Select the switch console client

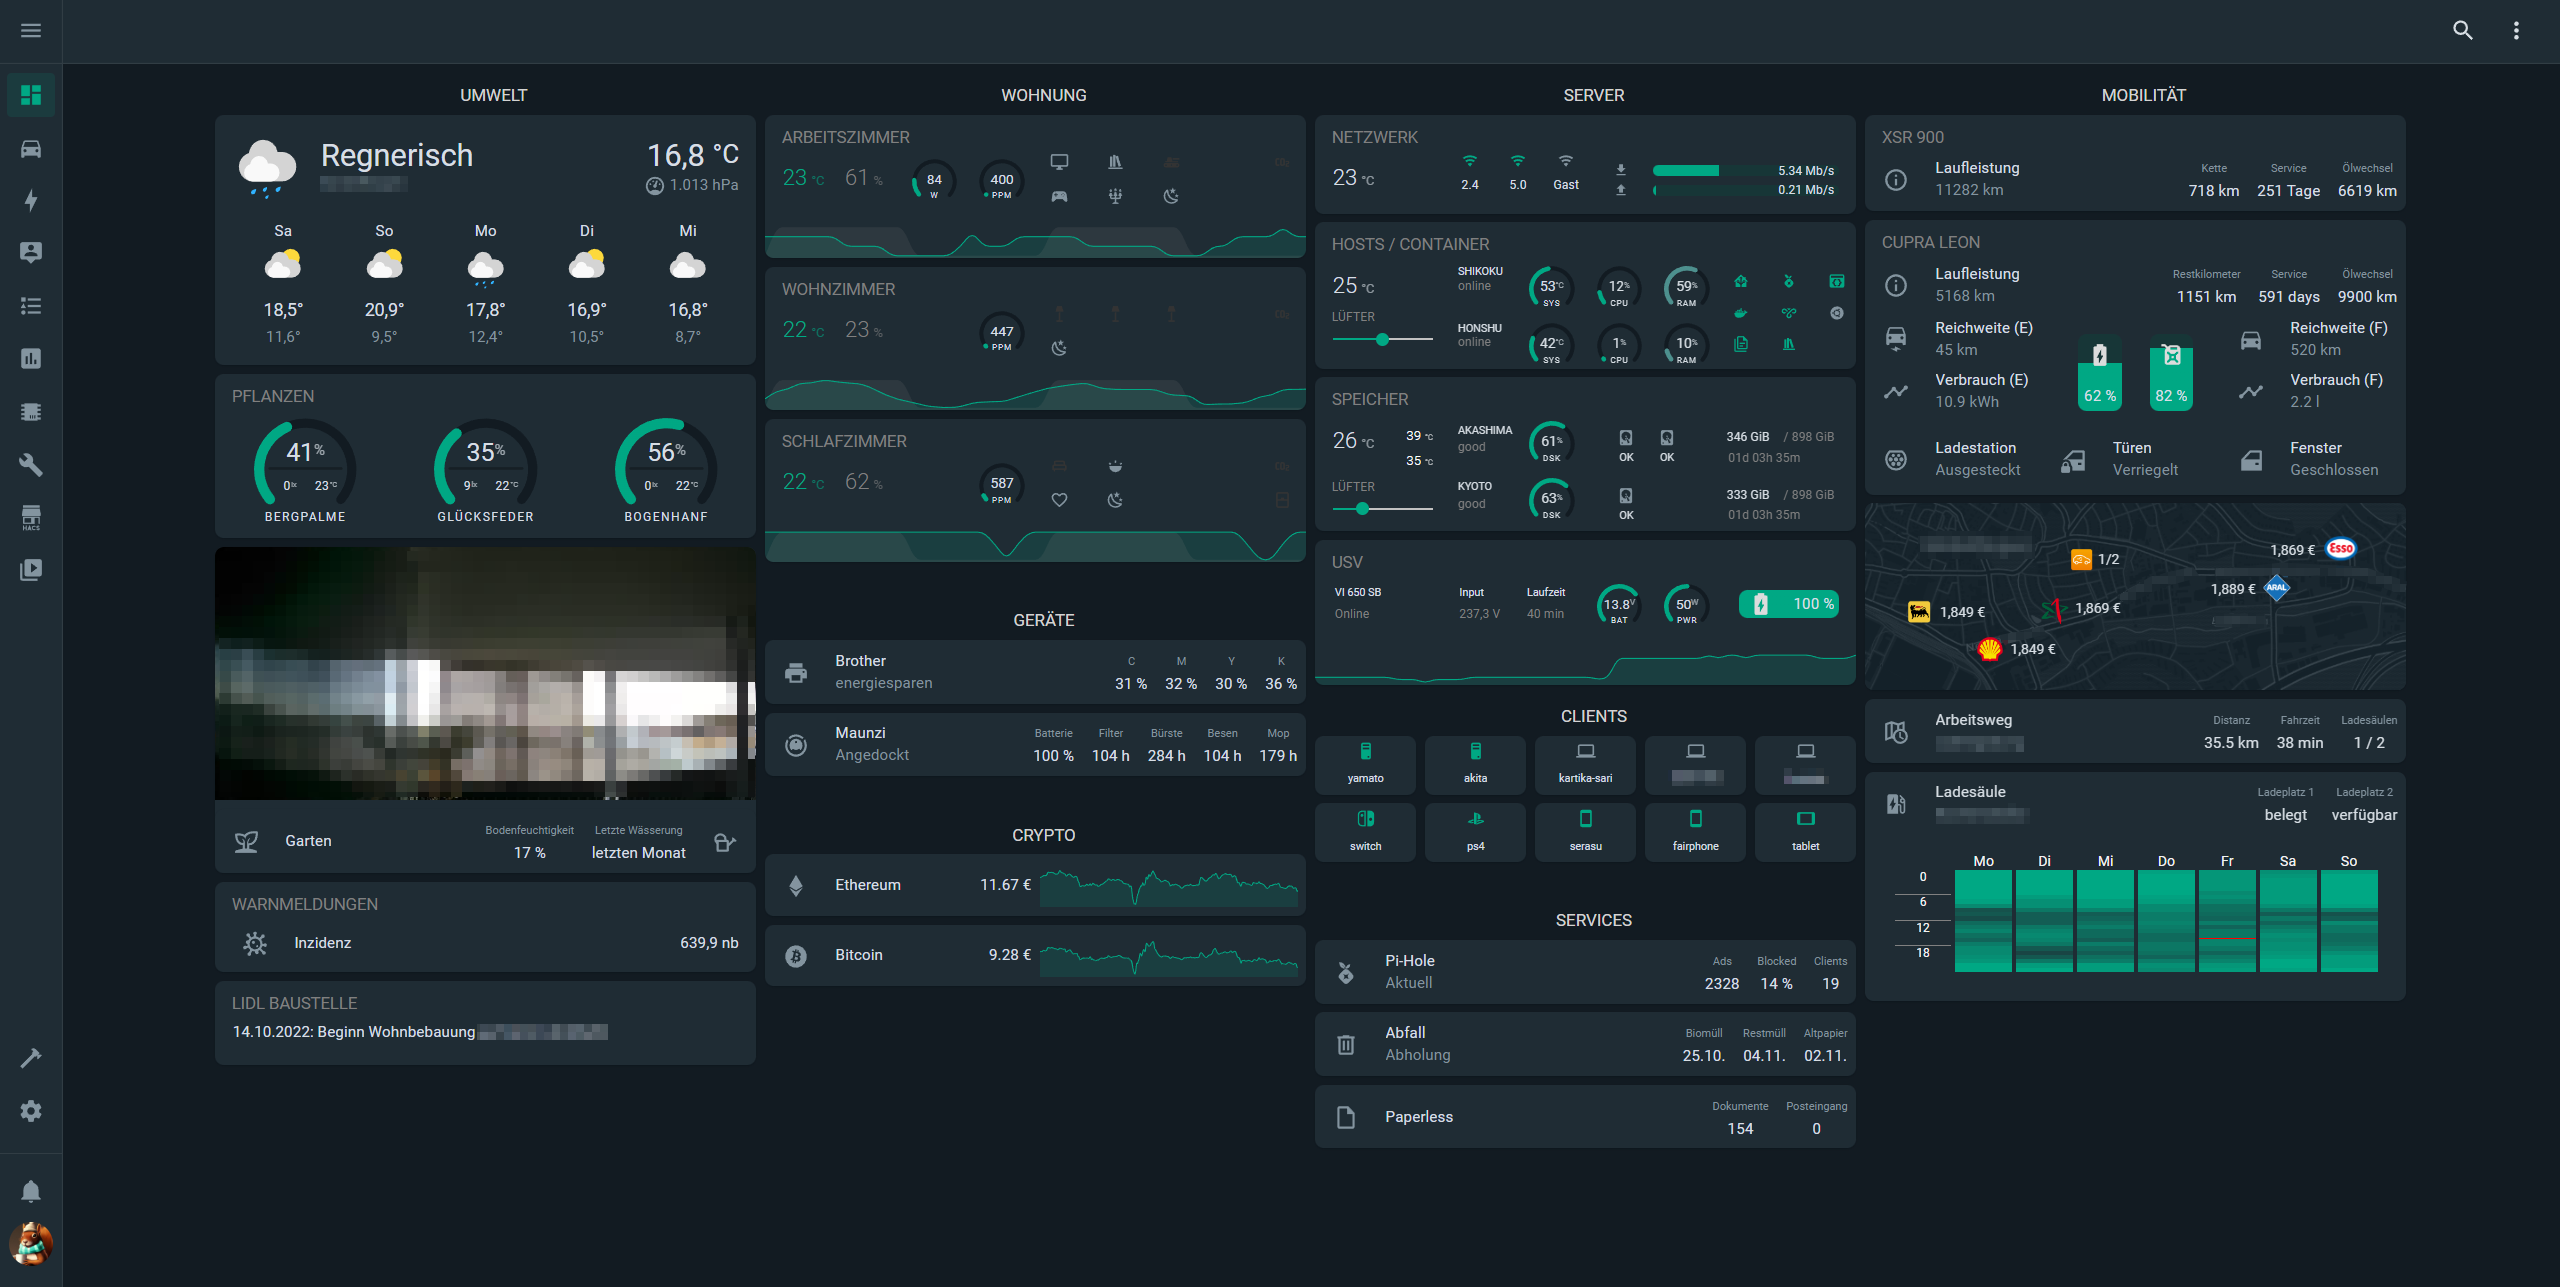1365,832
